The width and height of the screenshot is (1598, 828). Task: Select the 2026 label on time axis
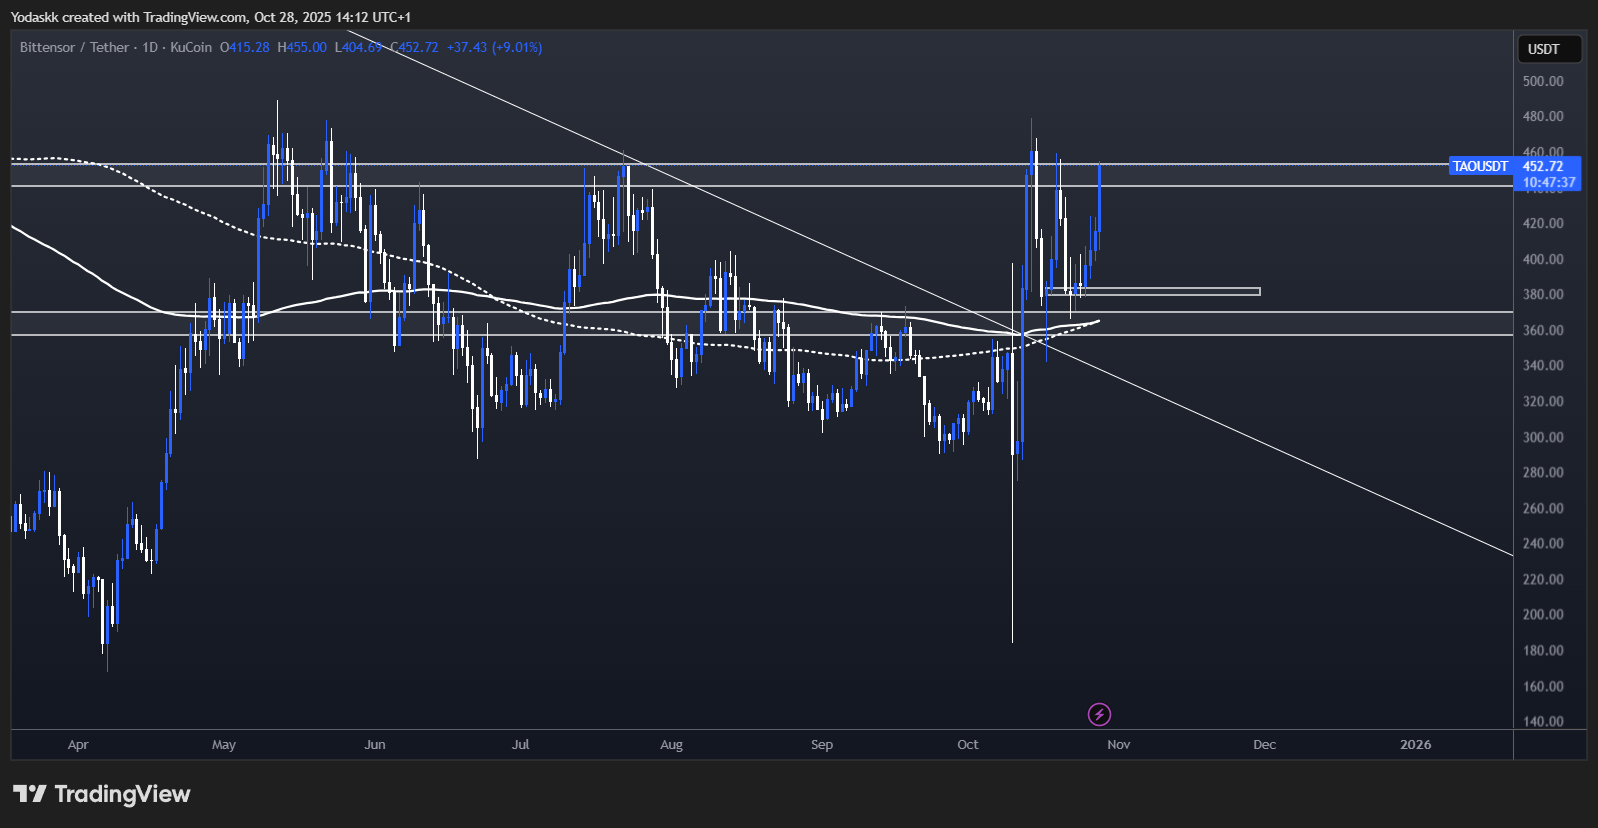click(1415, 744)
